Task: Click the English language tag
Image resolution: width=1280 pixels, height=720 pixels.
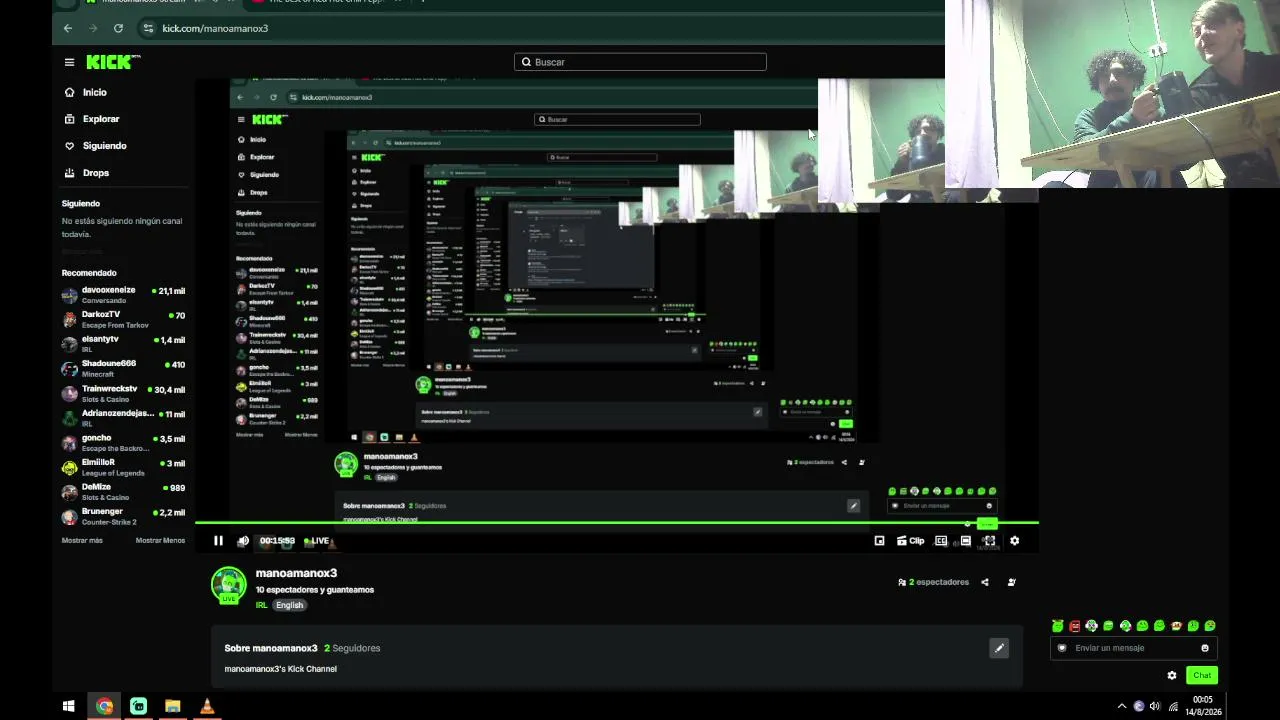Action: [289, 605]
